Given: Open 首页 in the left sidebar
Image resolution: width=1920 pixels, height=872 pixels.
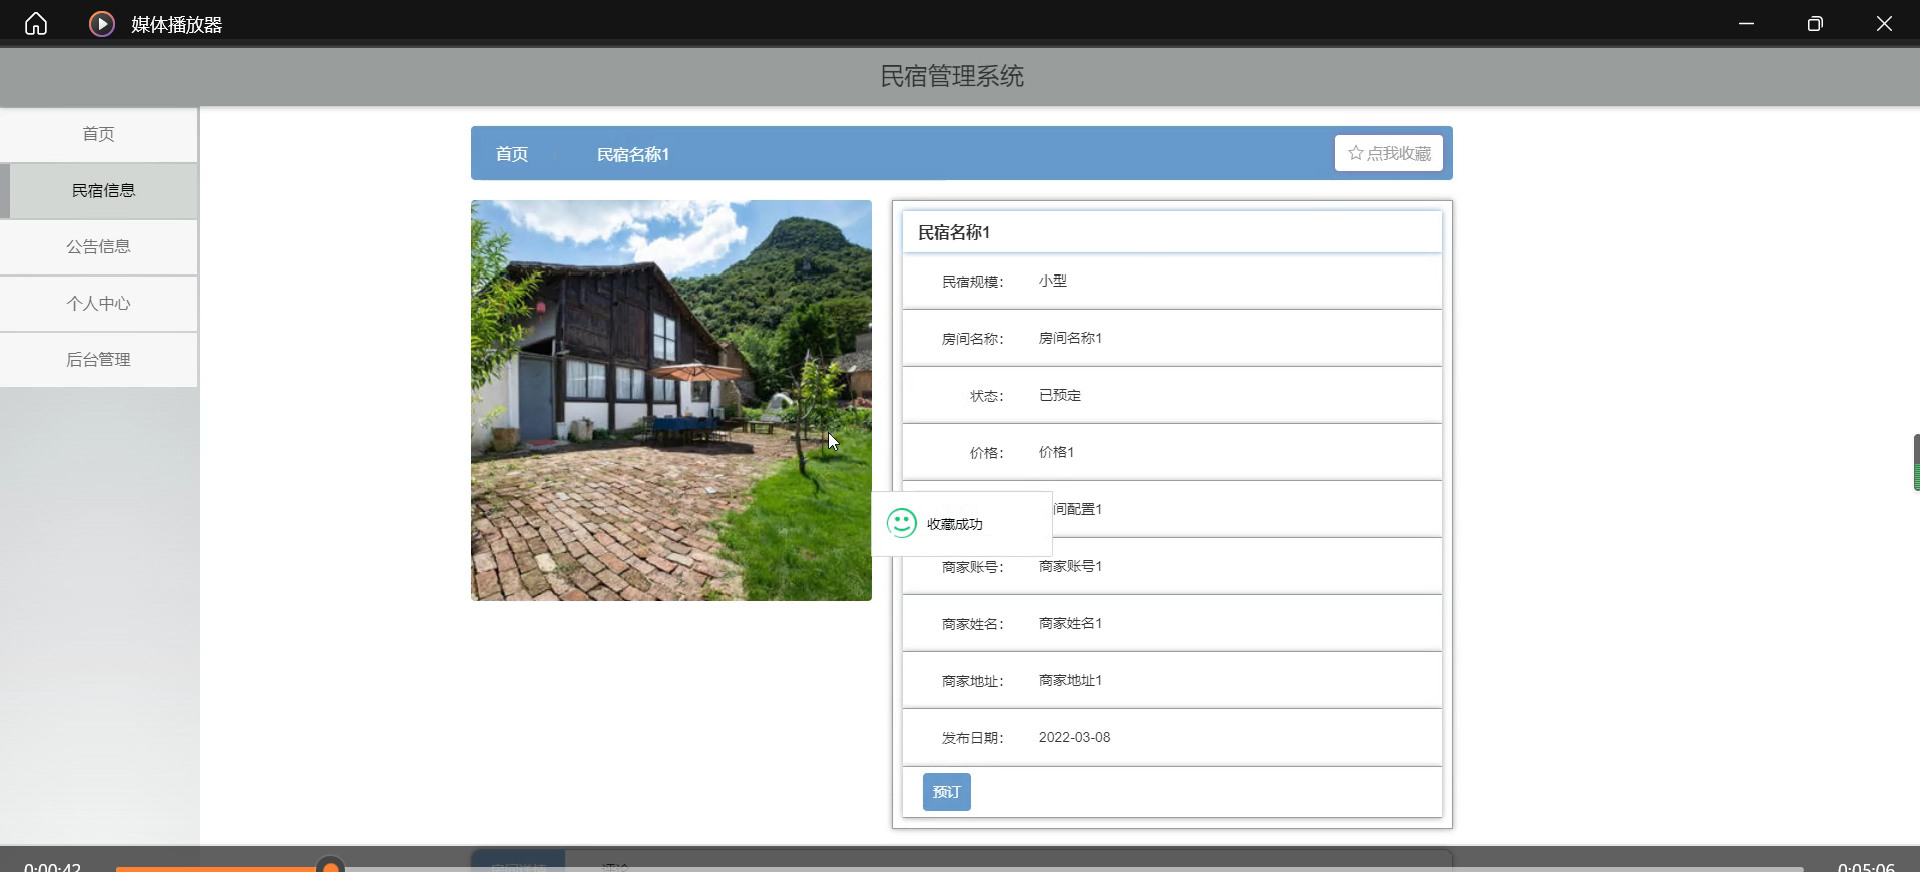Looking at the screenshot, I should point(99,134).
